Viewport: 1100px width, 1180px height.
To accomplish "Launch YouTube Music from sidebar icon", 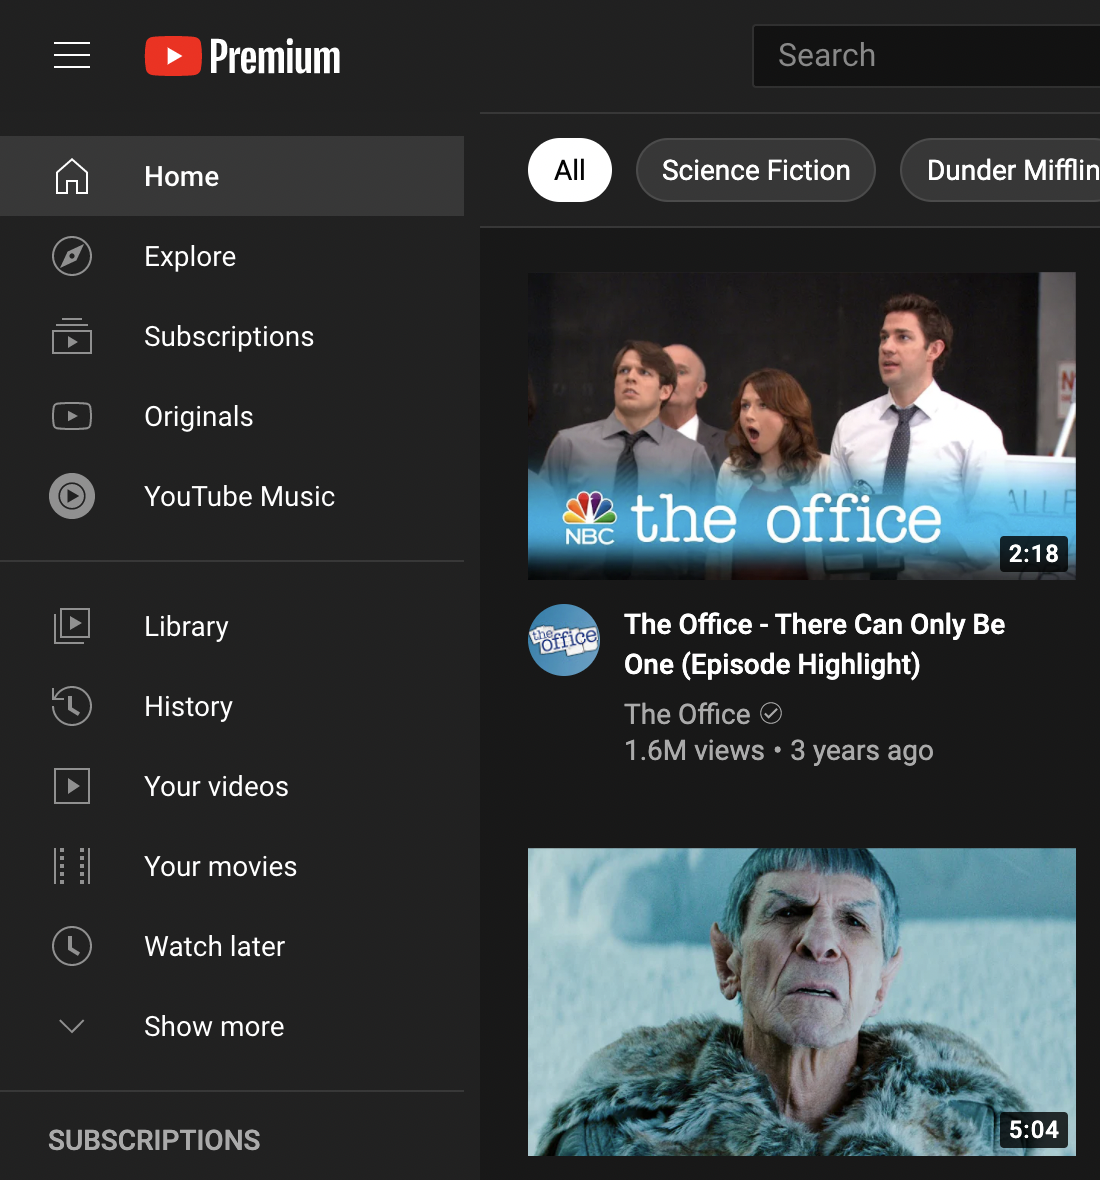I will click(71, 496).
